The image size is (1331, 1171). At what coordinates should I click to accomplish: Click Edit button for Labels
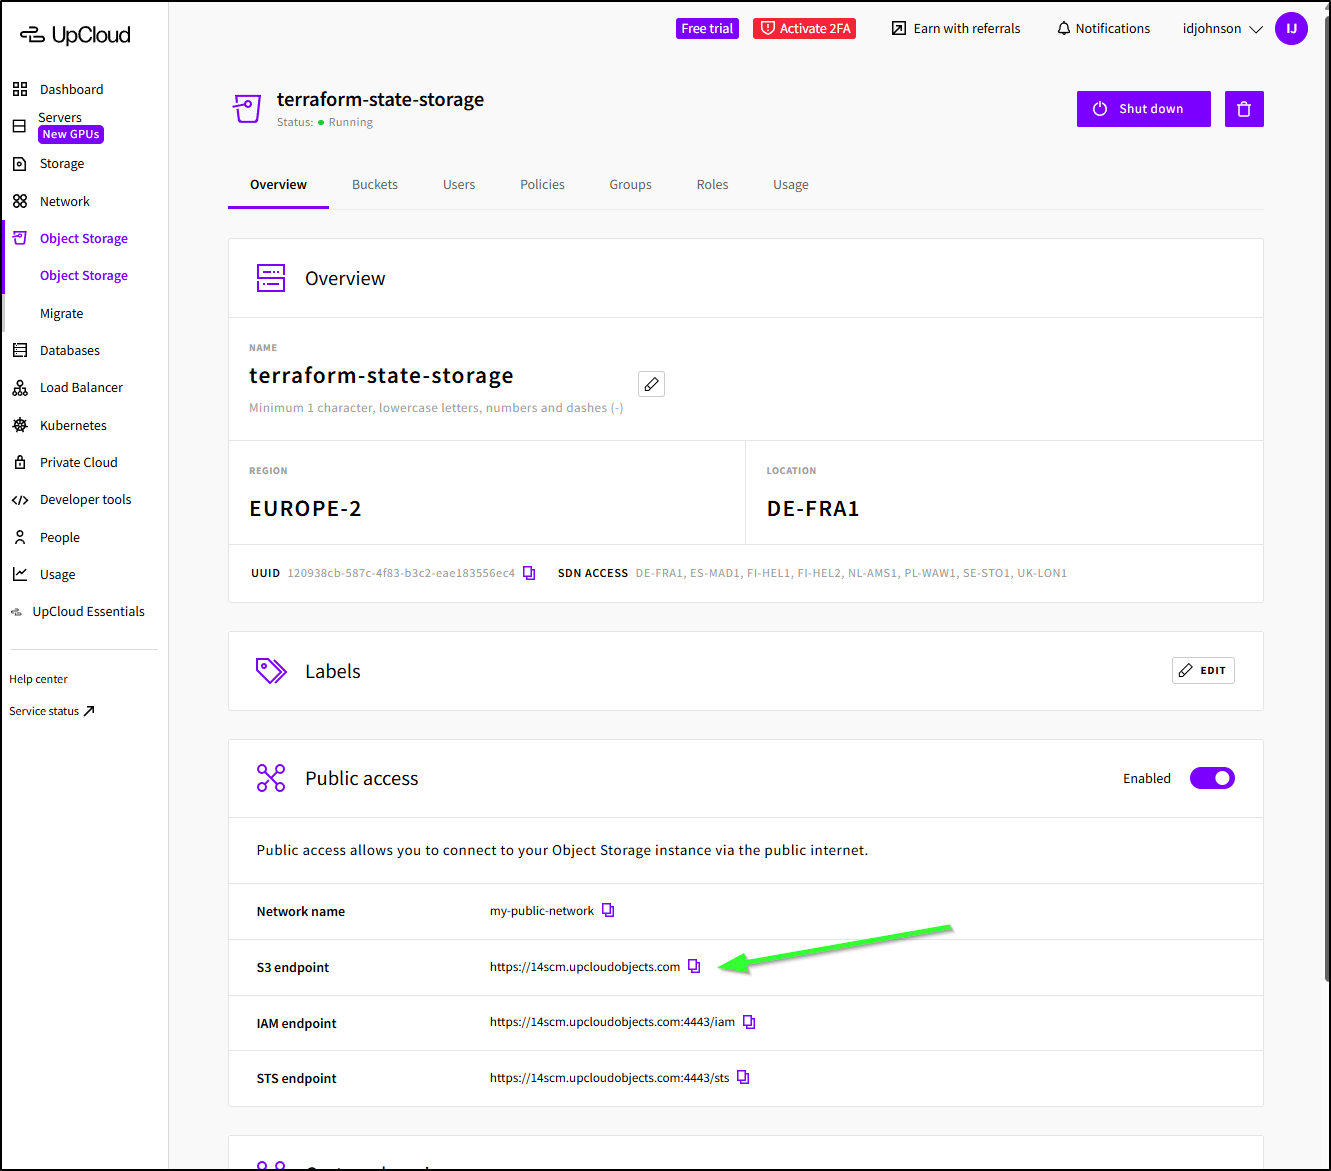pos(1203,670)
